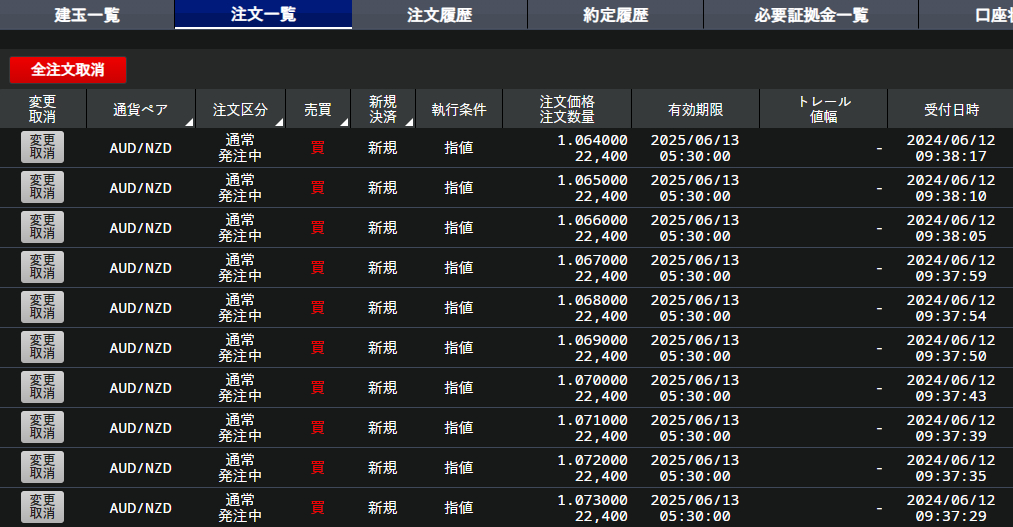Viewport: 1013px width, 527px height.
Task: Click the received time 09:37:54
Action: (x=951, y=316)
